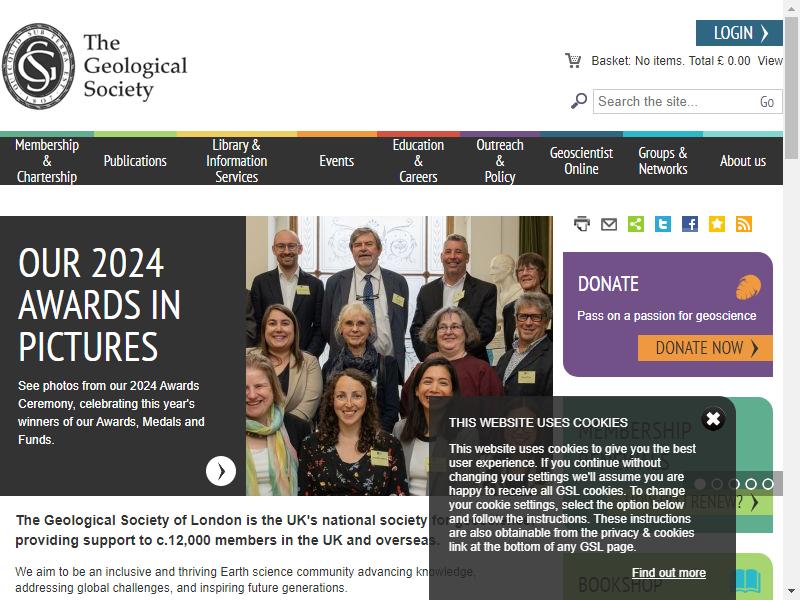Share page via Facebook icon
Screen dimensions: 800x600
coord(690,224)
